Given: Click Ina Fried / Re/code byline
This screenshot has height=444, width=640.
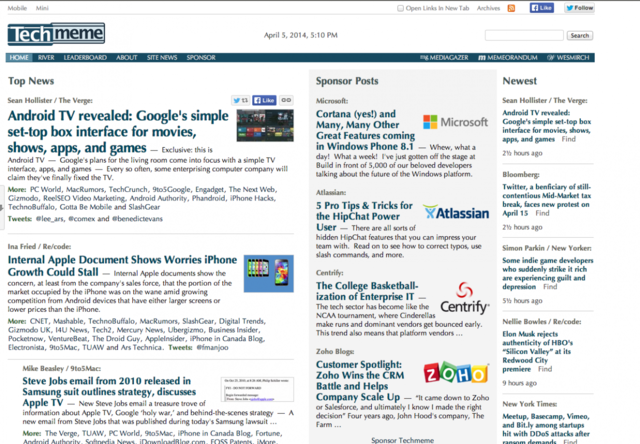Looking at the screenshot, I should click(39, 246).
